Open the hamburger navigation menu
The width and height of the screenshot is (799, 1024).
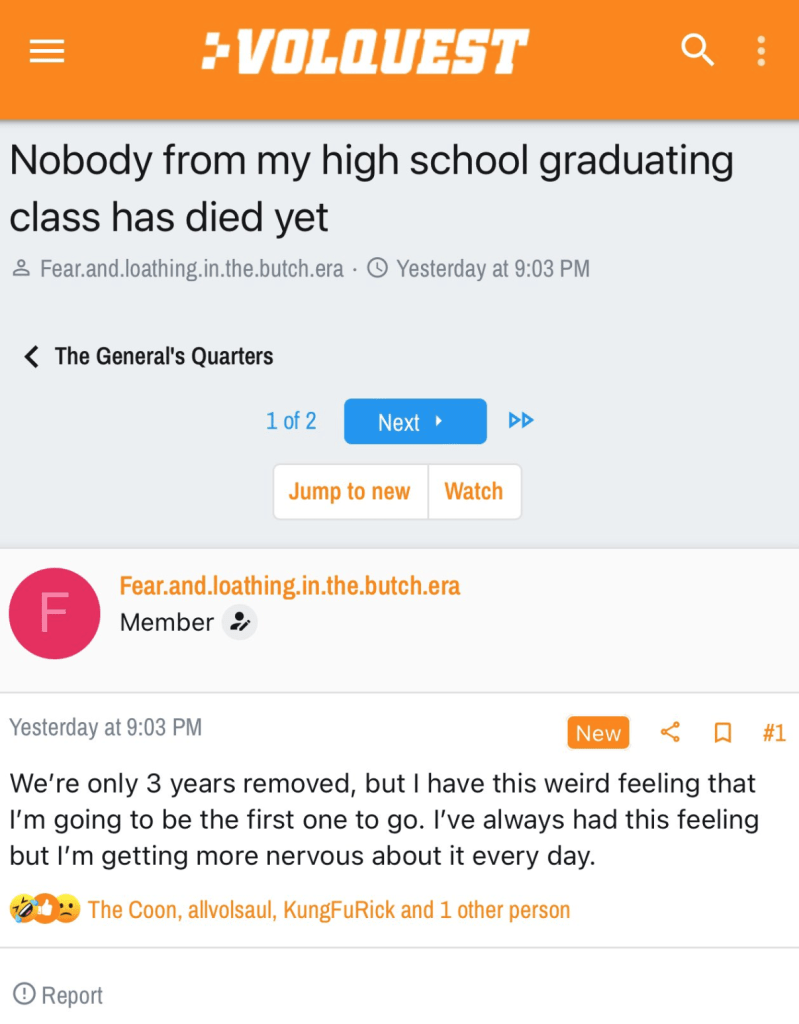coord(47,52)
